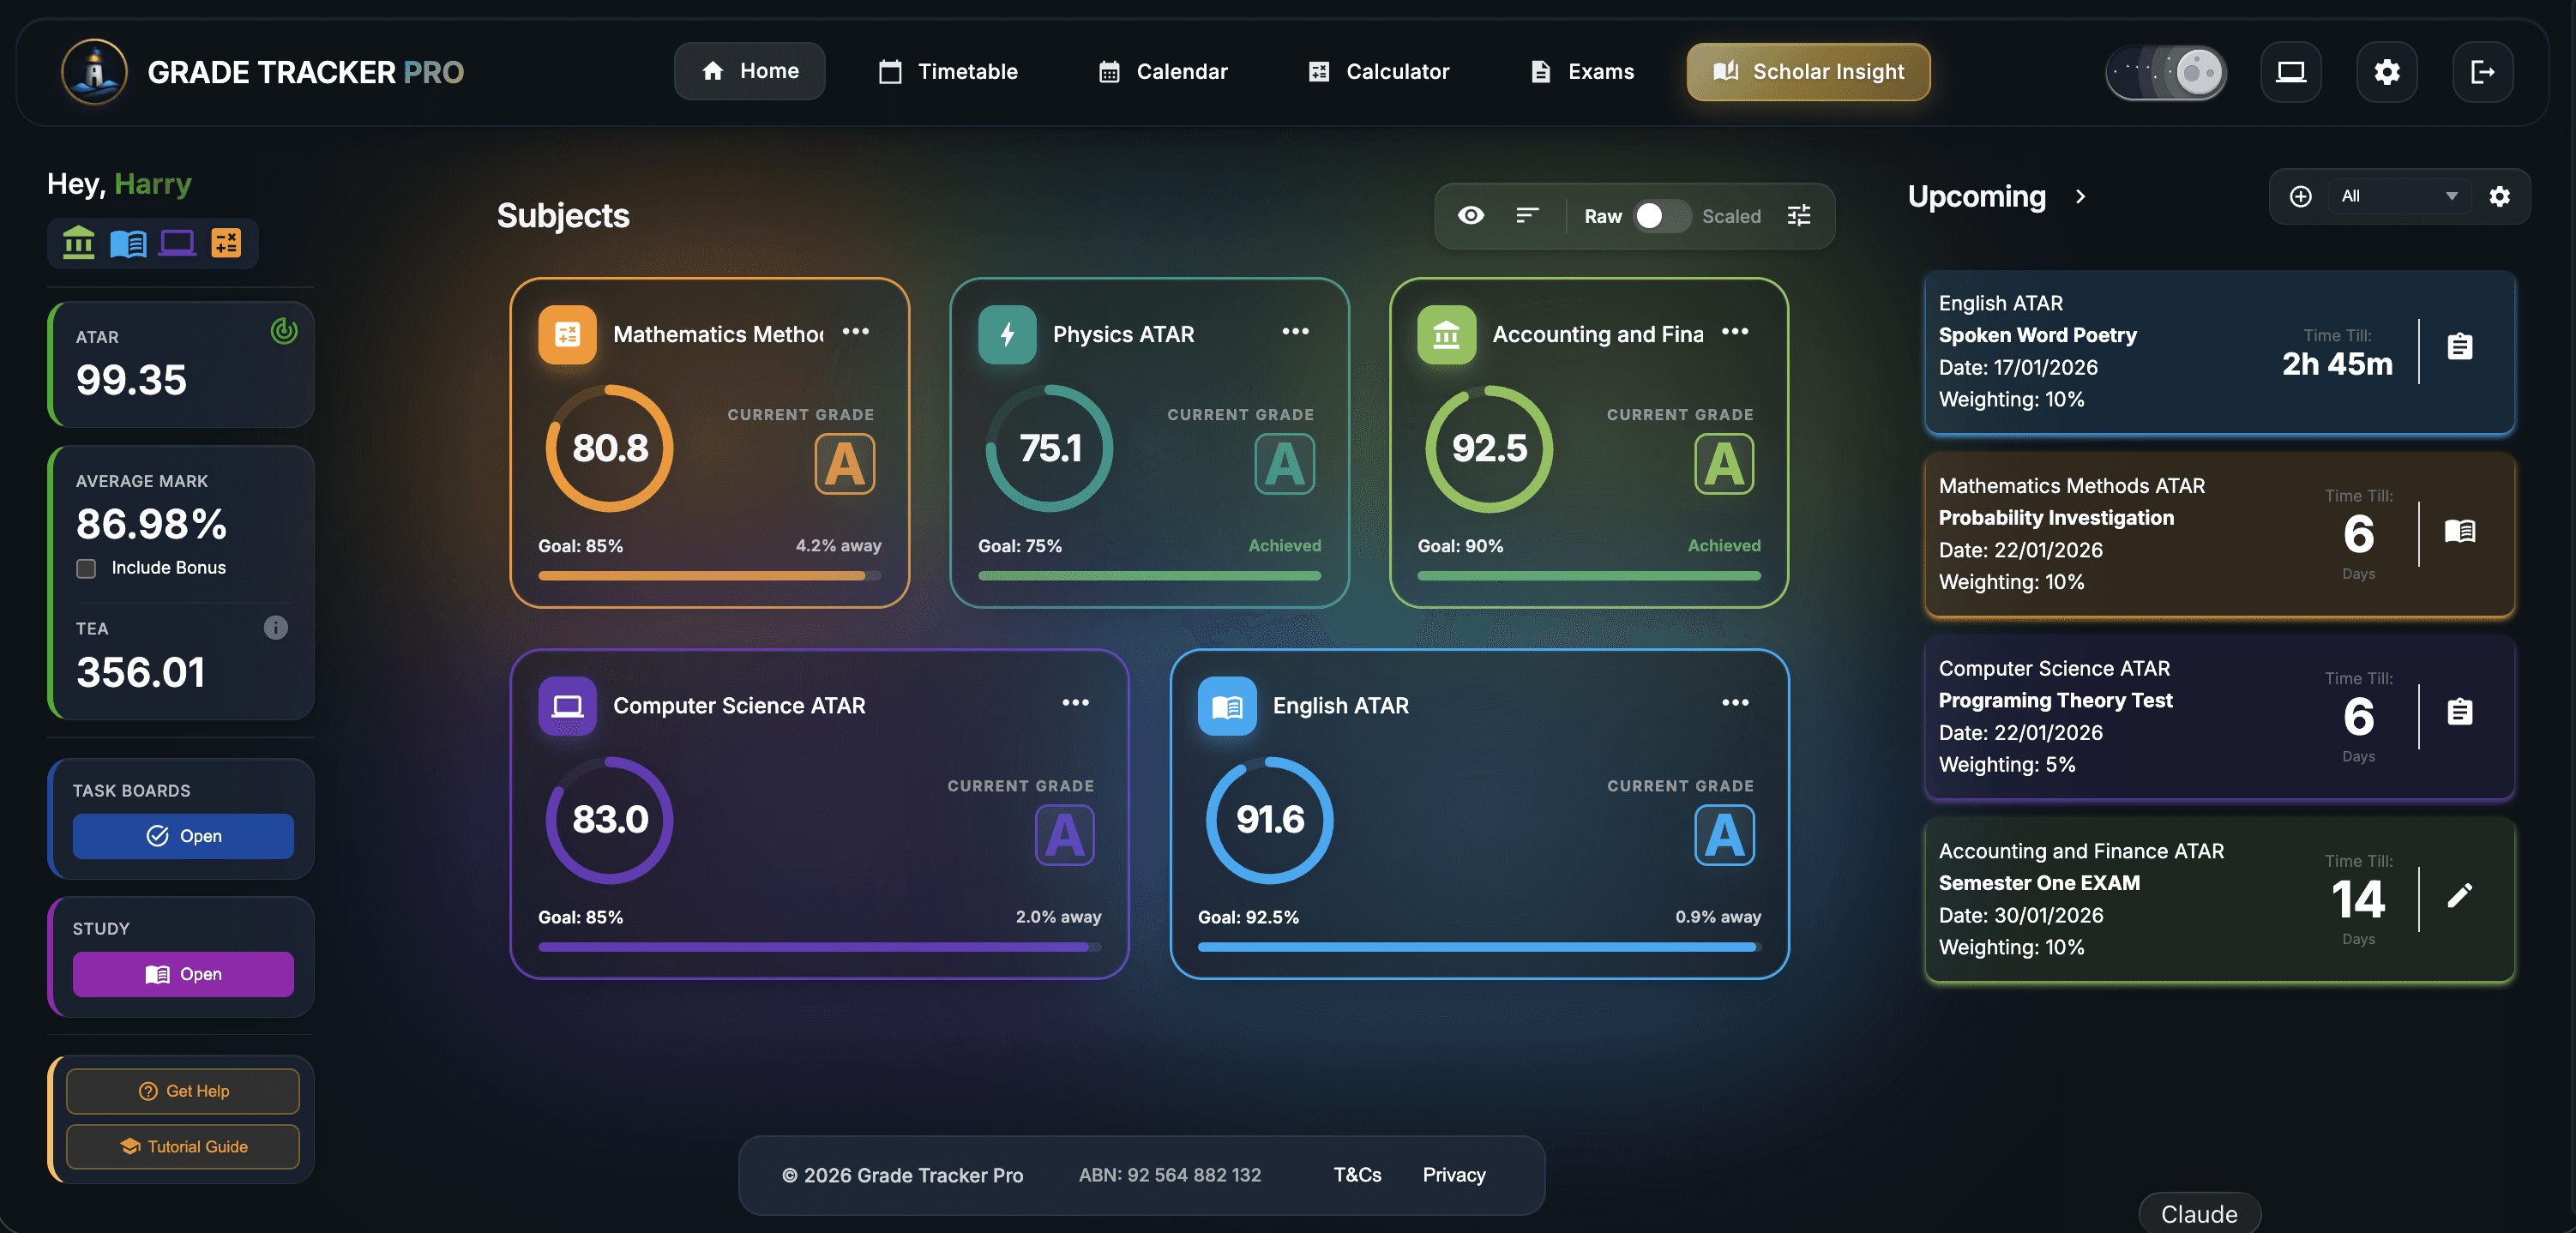2576x1233 pixels.
Task: Open the Scholar Insight tab
Action: point(1808,72)
